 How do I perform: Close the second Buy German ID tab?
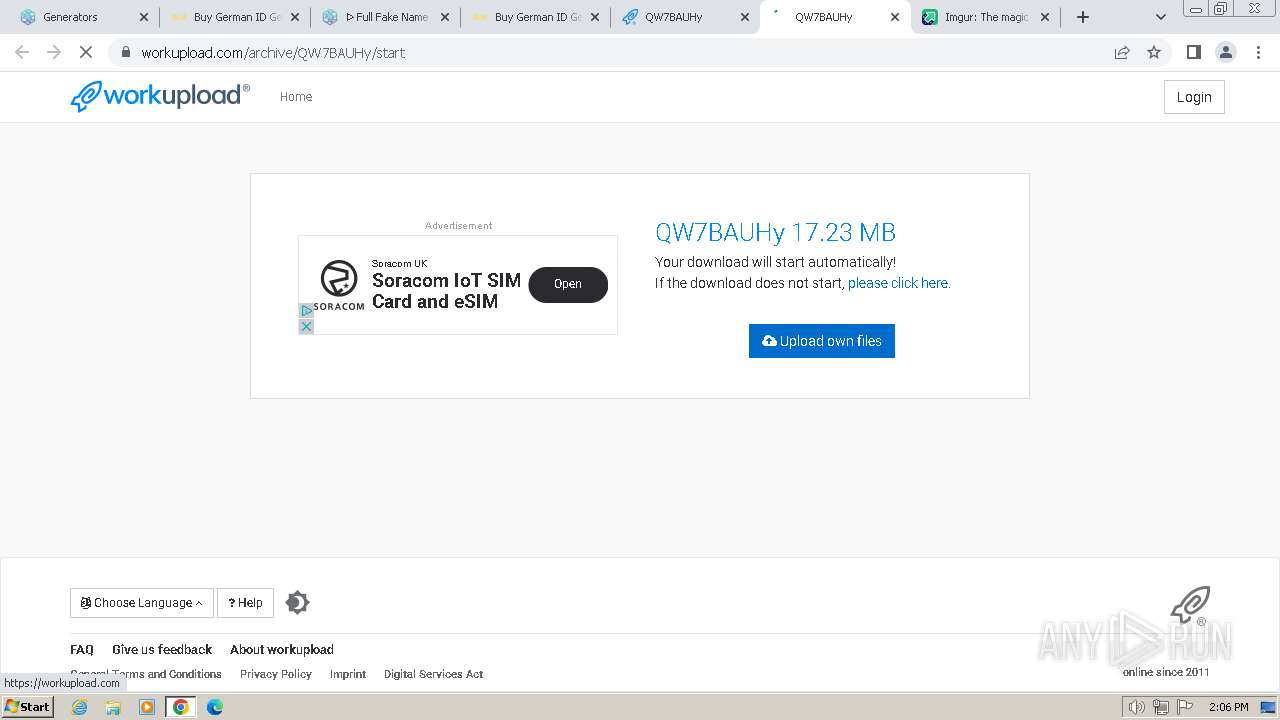[x=595, y=17]
